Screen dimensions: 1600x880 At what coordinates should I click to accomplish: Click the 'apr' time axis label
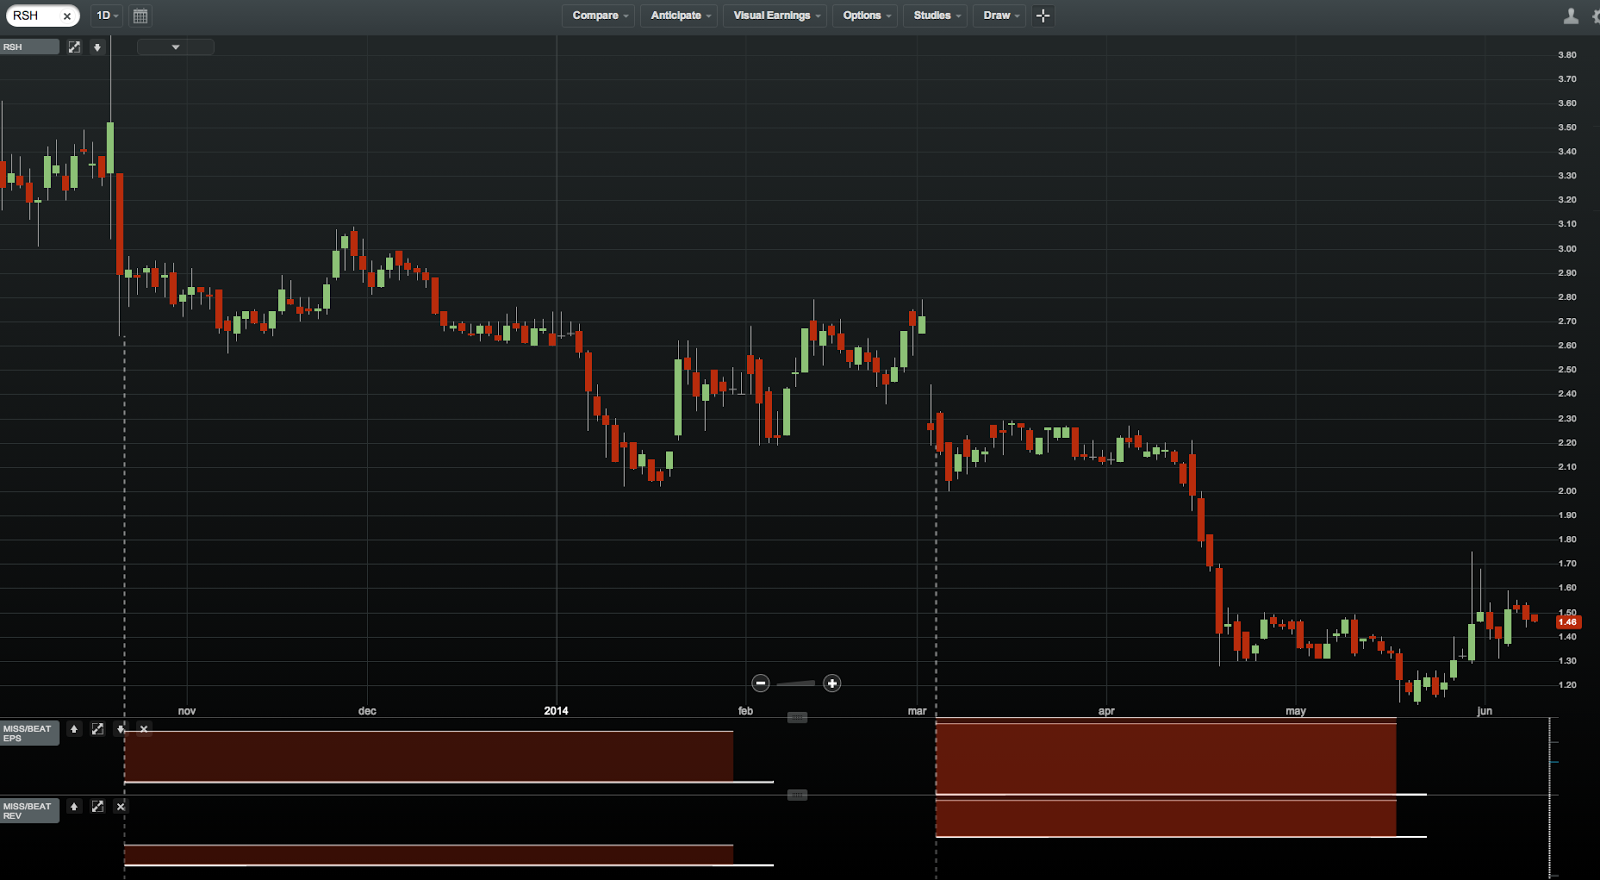1106,711
